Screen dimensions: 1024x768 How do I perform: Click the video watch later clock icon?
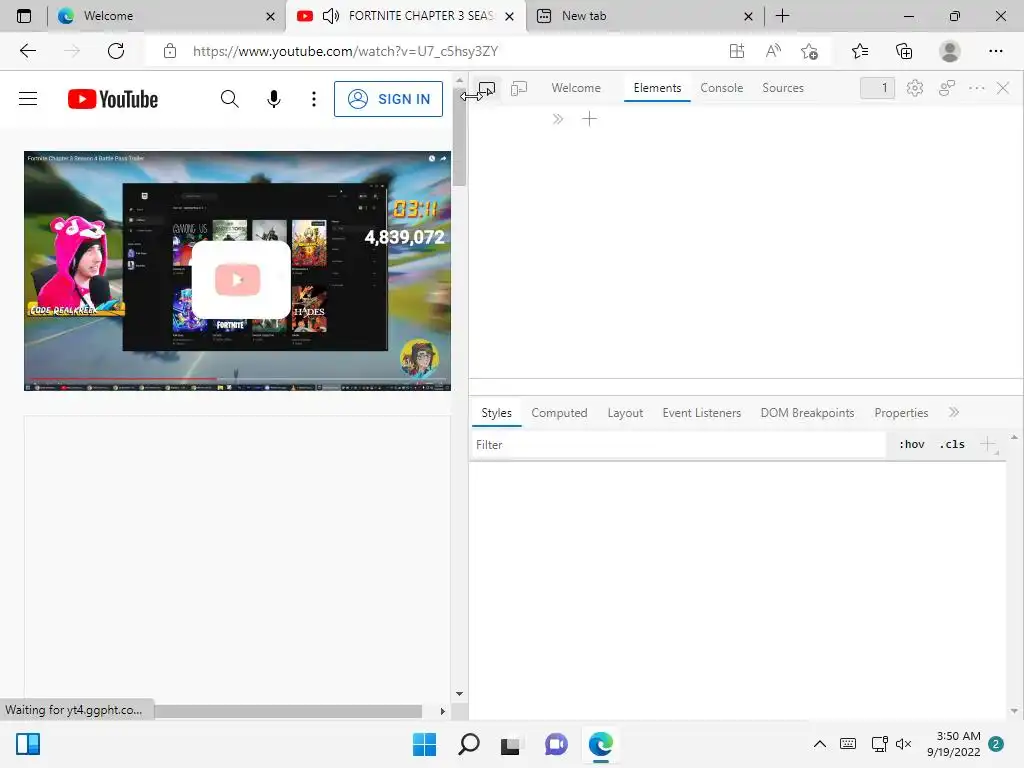point(432,158)
